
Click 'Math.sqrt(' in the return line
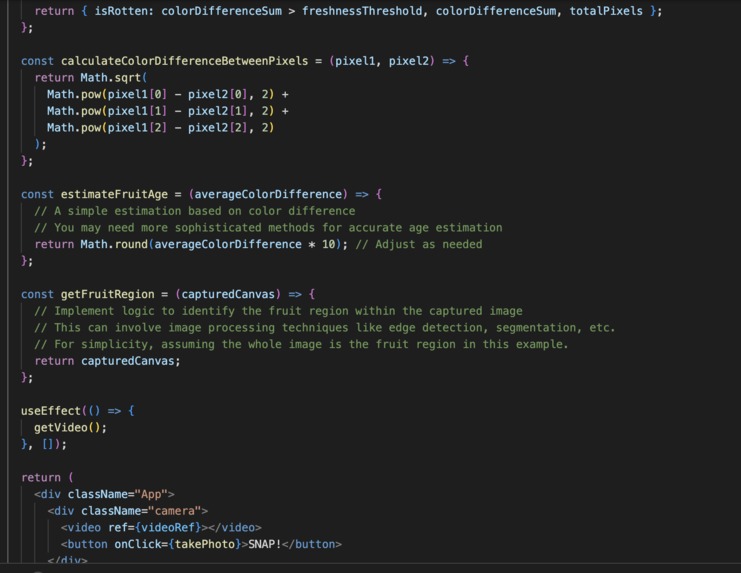pos(113,77)
